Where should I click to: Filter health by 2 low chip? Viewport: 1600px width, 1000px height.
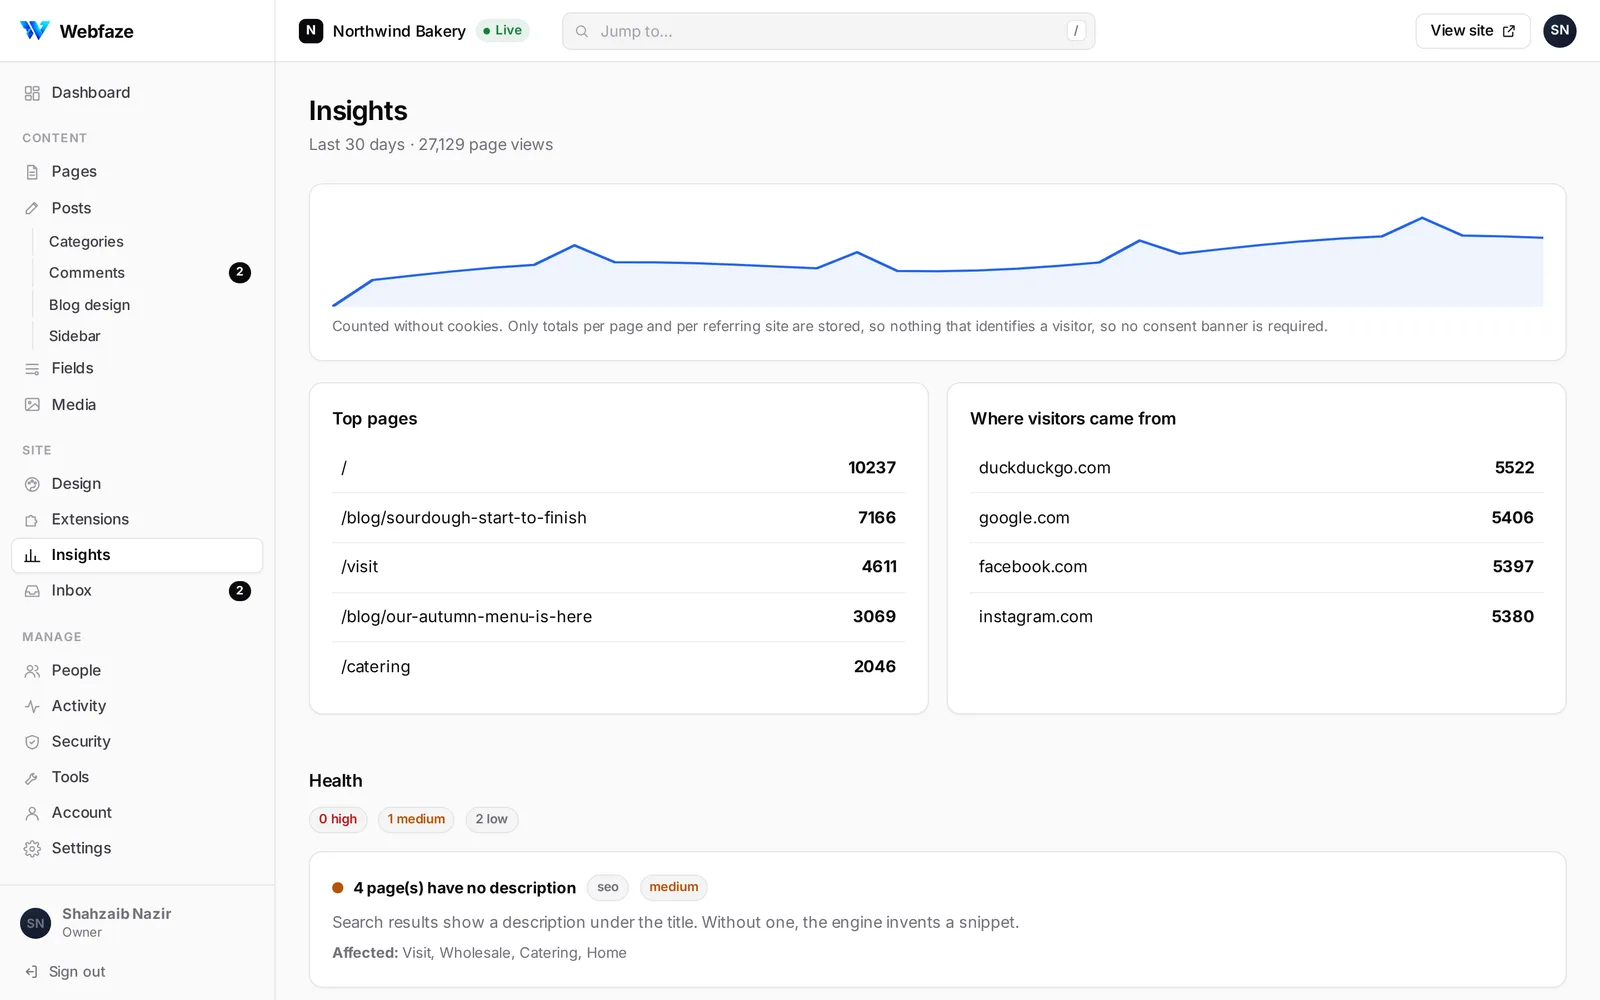tap(492, 820)
